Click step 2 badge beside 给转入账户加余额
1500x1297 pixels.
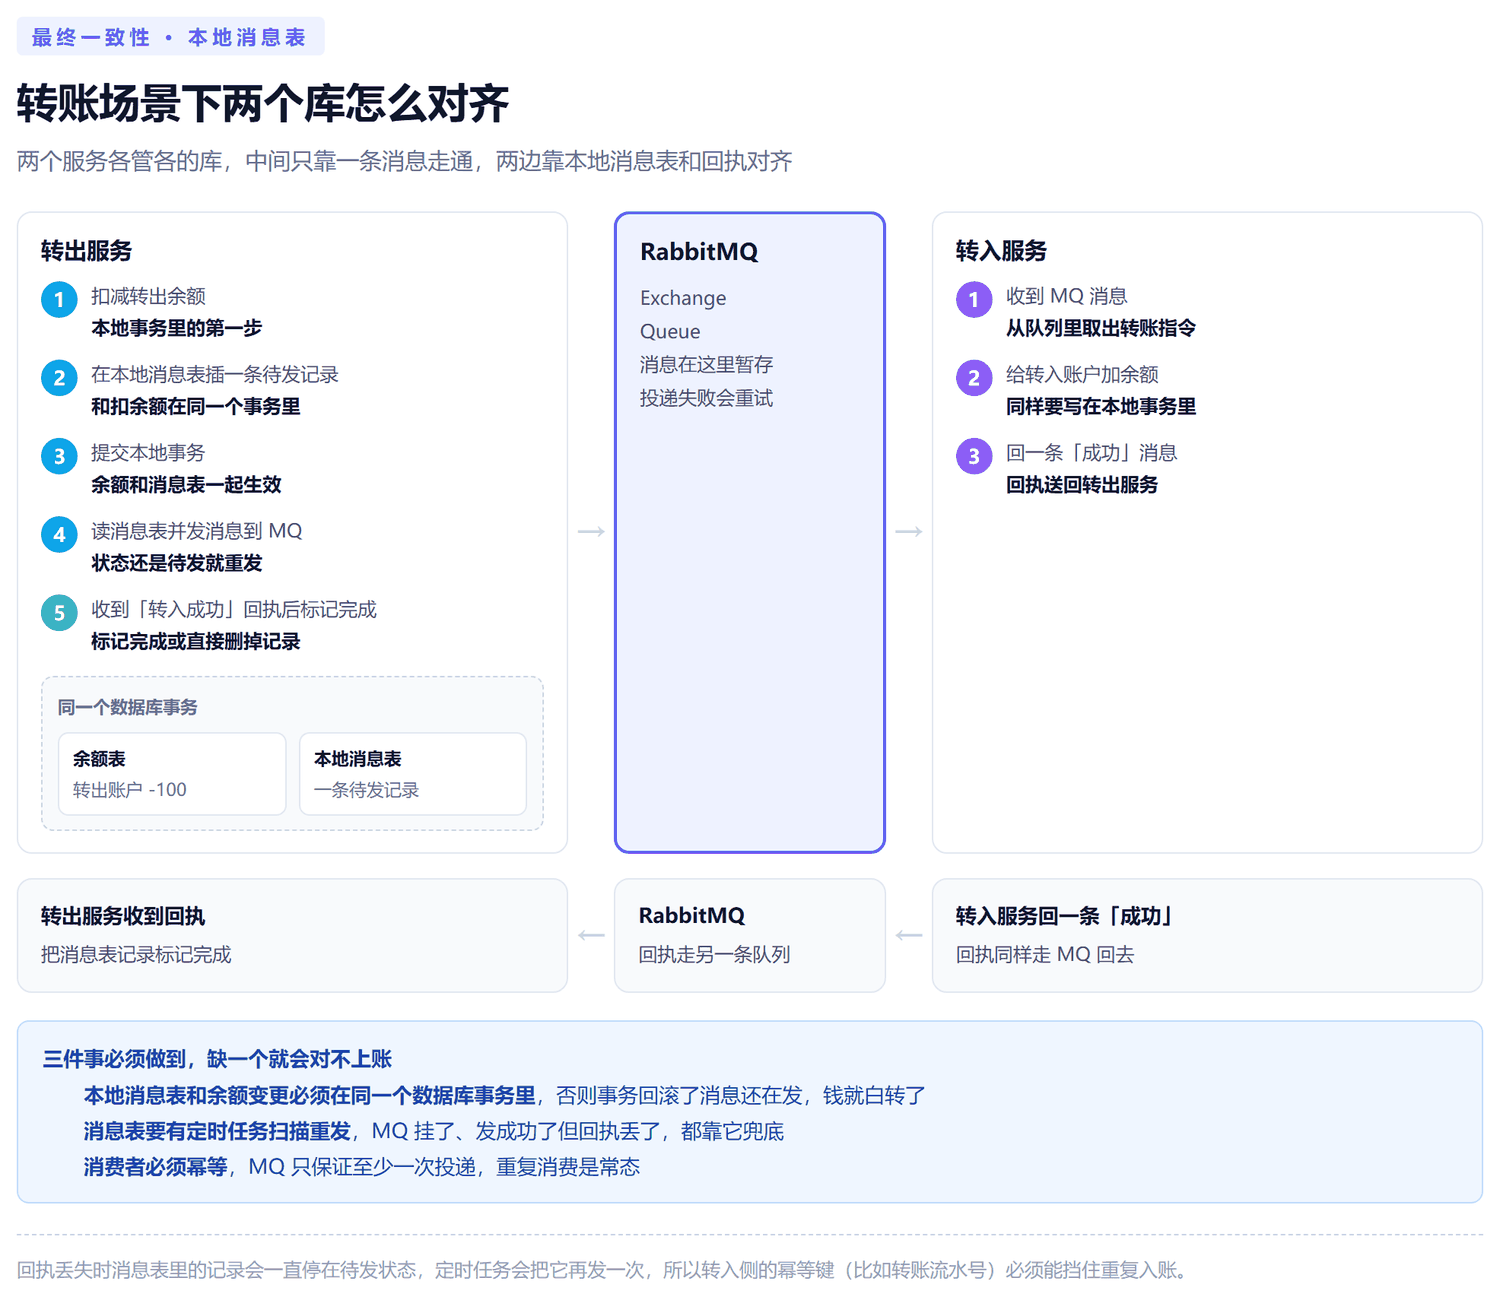[x=974, y=377]
